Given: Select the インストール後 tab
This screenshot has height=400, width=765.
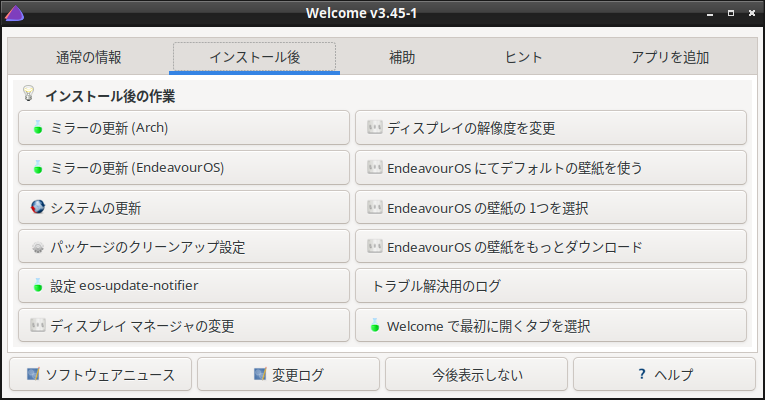Looking at the screenshot, I should (x=254, y=57).
